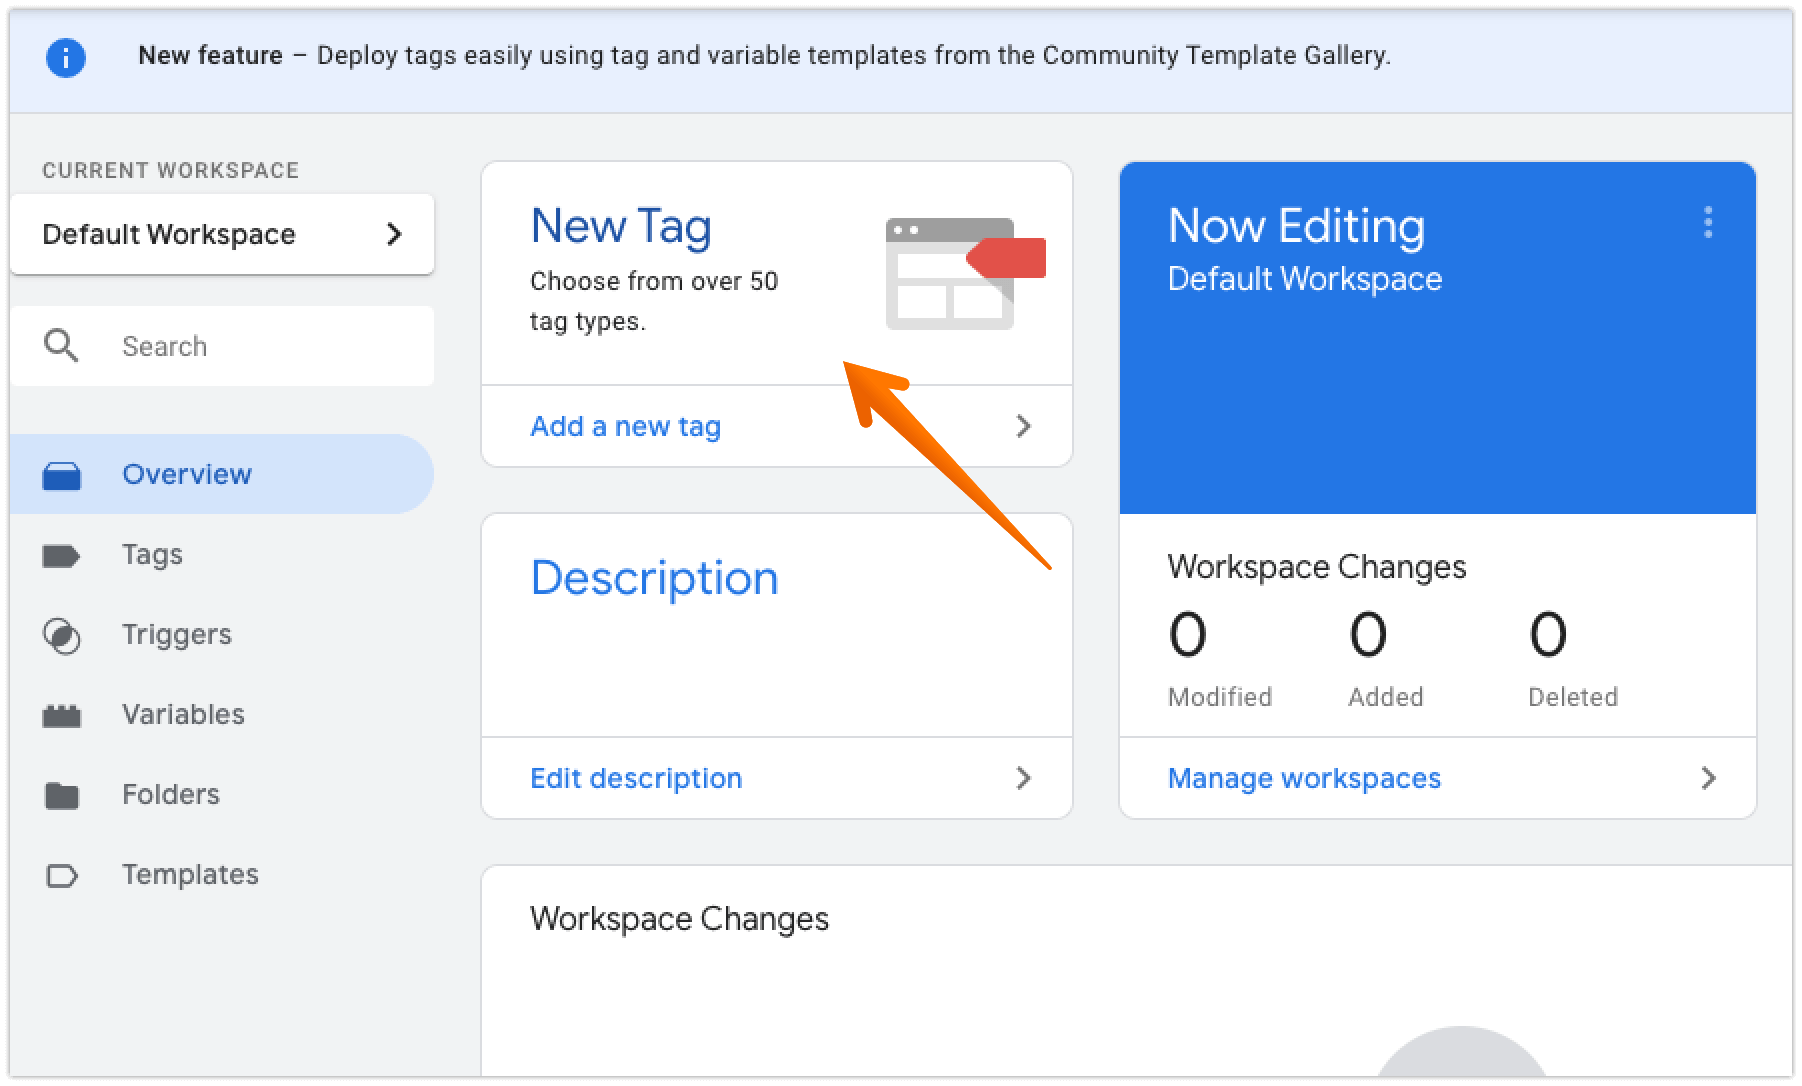The image size is (1802, 1086).
Task: Click the New feature banner text
Action: [764, 55]
